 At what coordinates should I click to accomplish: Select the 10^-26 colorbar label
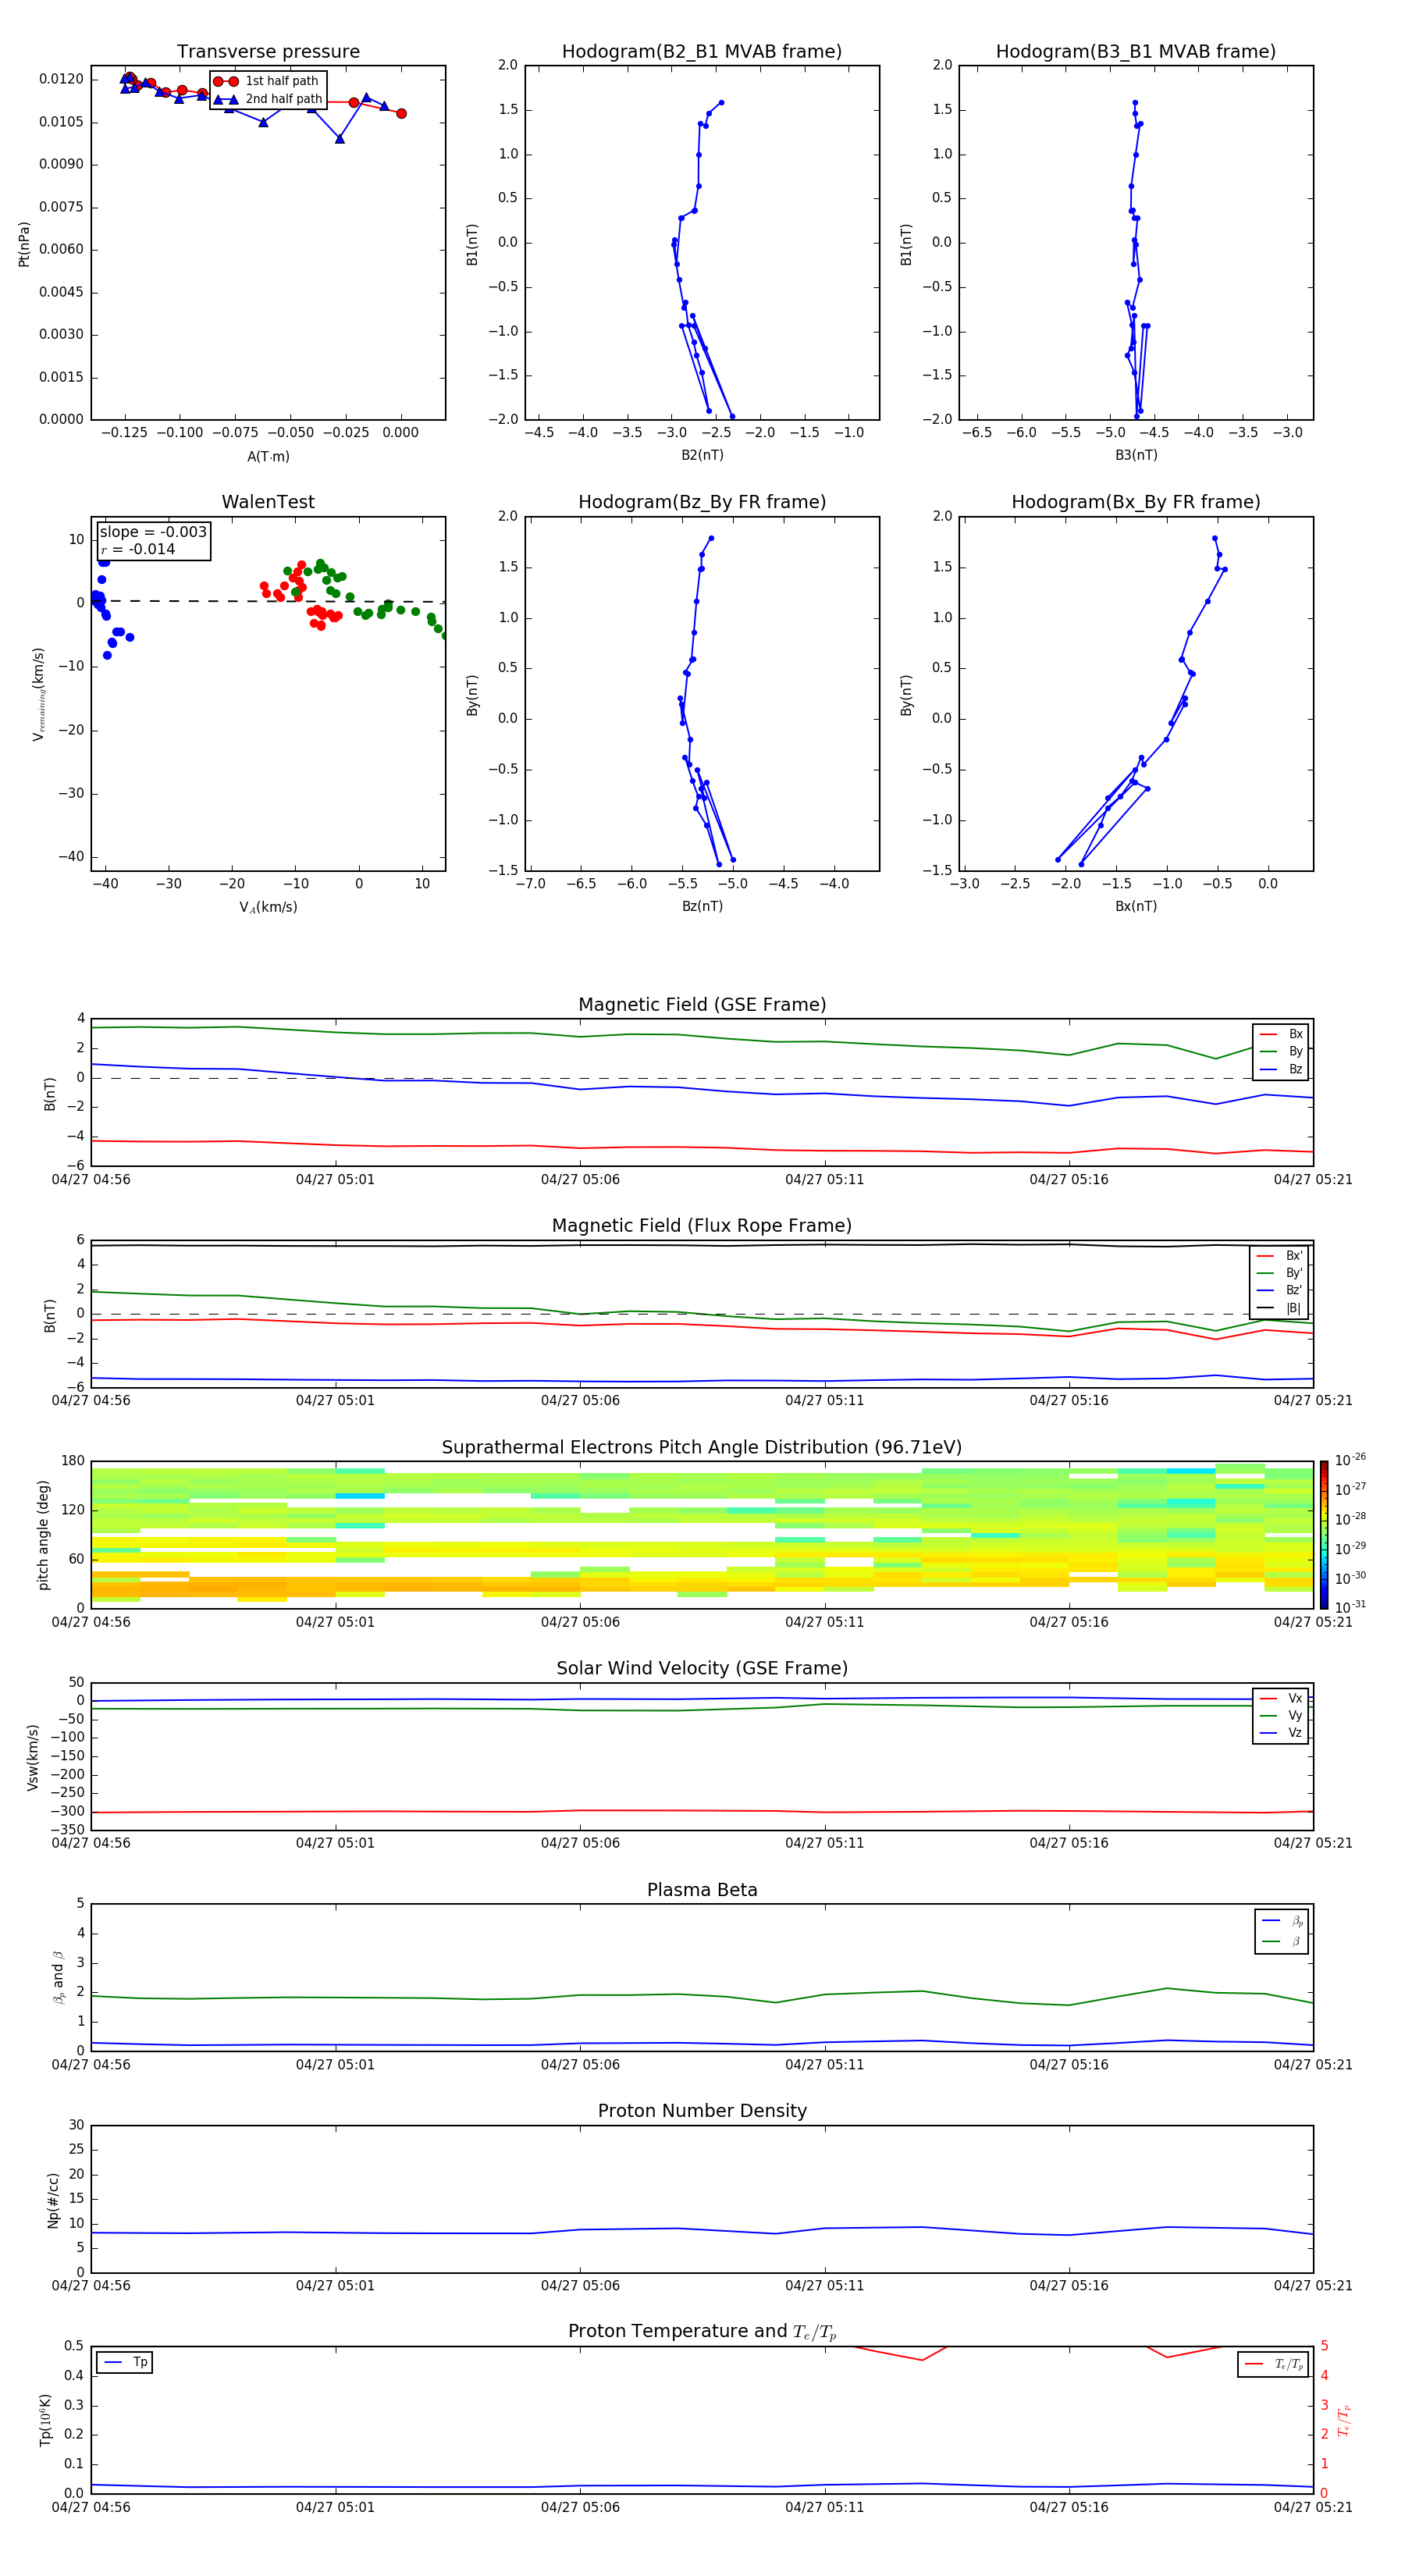(x=1350, y=1460)
